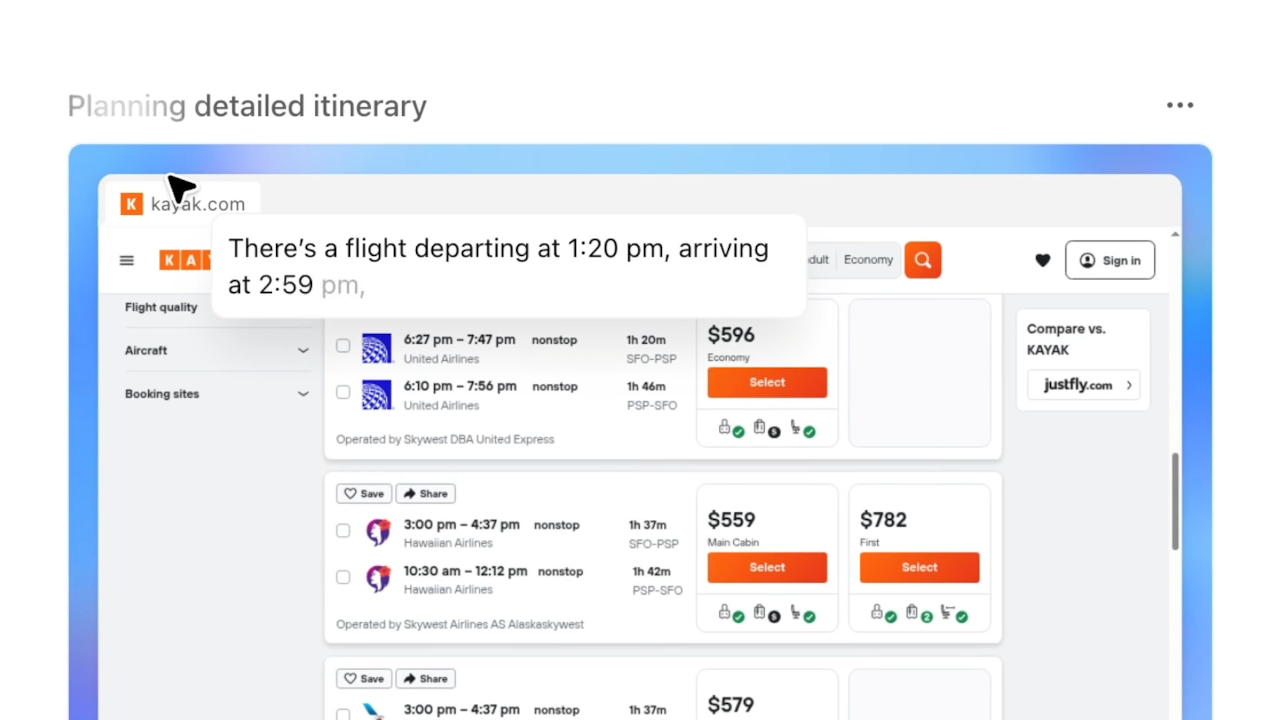Check the 10:30 am Hawaiian return checkbox
This screenshot has width=1280, height=720.
(x=343, y=577)
